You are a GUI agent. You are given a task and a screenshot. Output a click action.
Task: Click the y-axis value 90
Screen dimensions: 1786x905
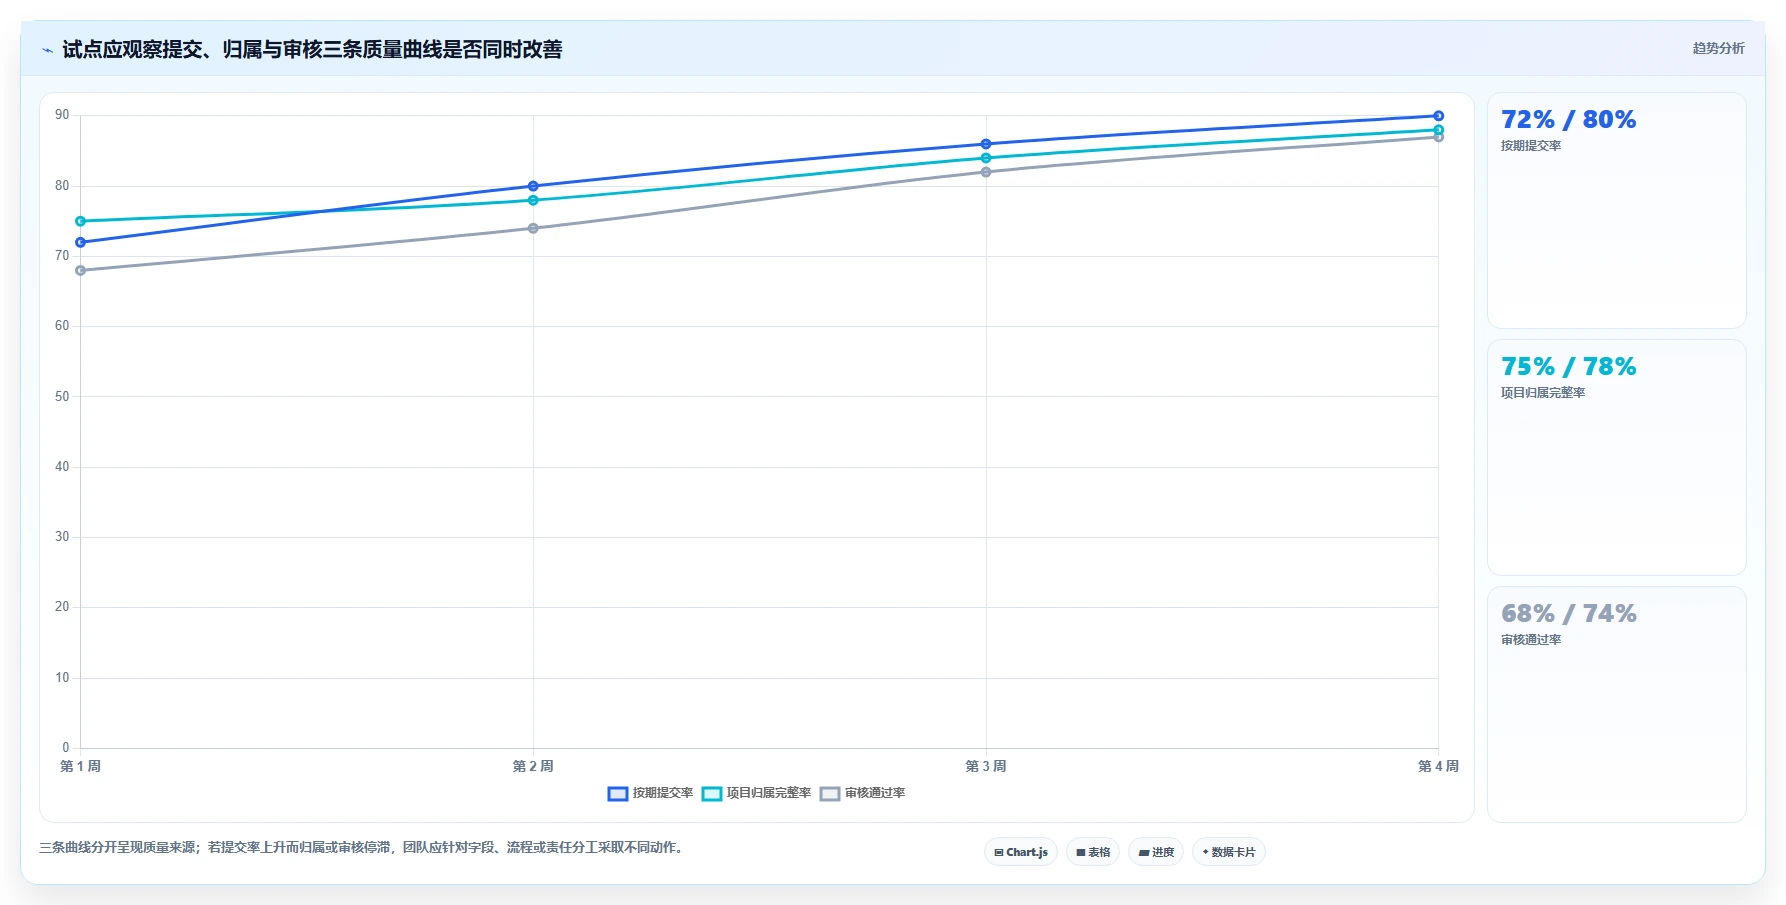tap(62, 115)
